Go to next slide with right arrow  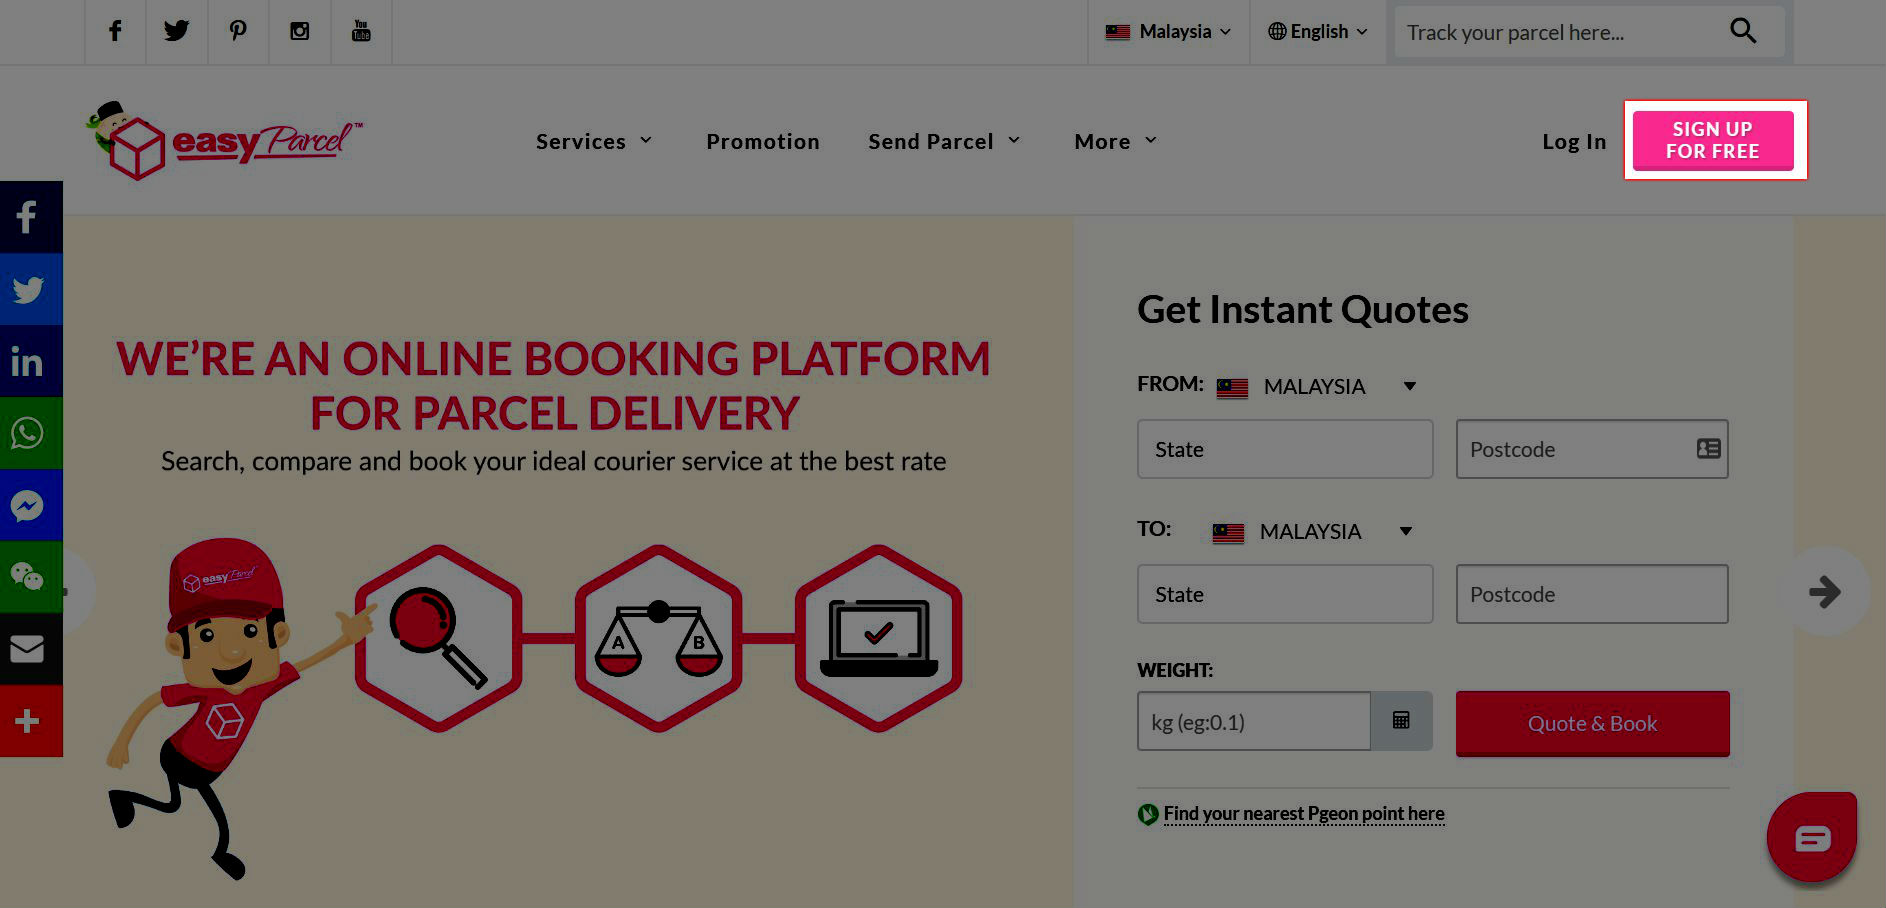pos(1825,592)
